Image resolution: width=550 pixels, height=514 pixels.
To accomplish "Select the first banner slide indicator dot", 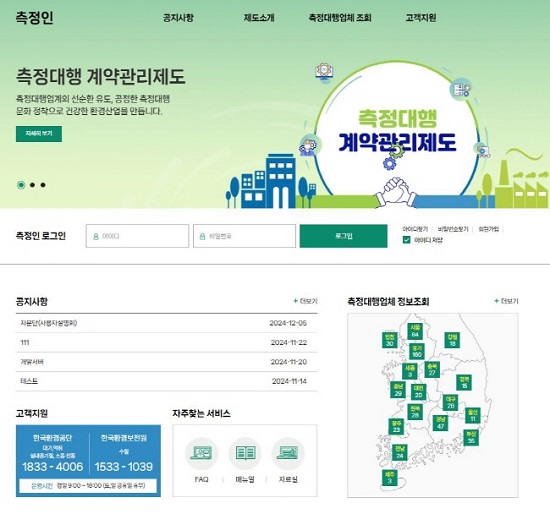I will pyautogui.click(x=21, y=185).
